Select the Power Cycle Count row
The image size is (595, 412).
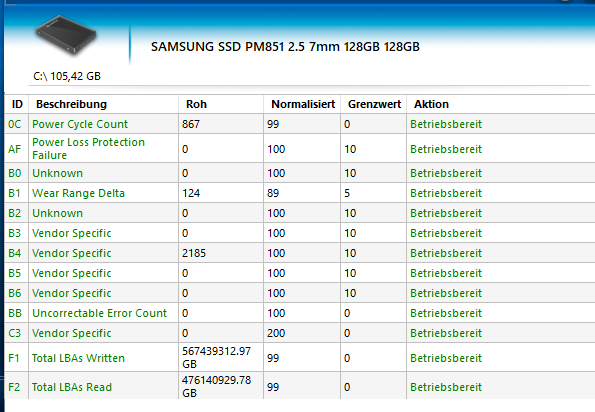(300, 124)
